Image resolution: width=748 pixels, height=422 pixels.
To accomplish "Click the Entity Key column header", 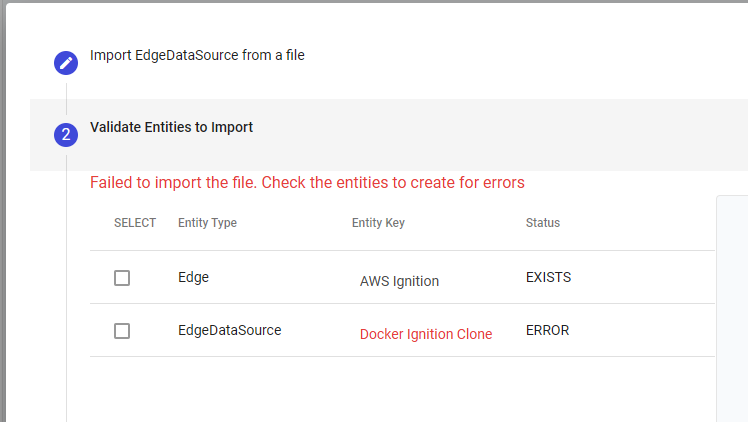I will [378, 223].
